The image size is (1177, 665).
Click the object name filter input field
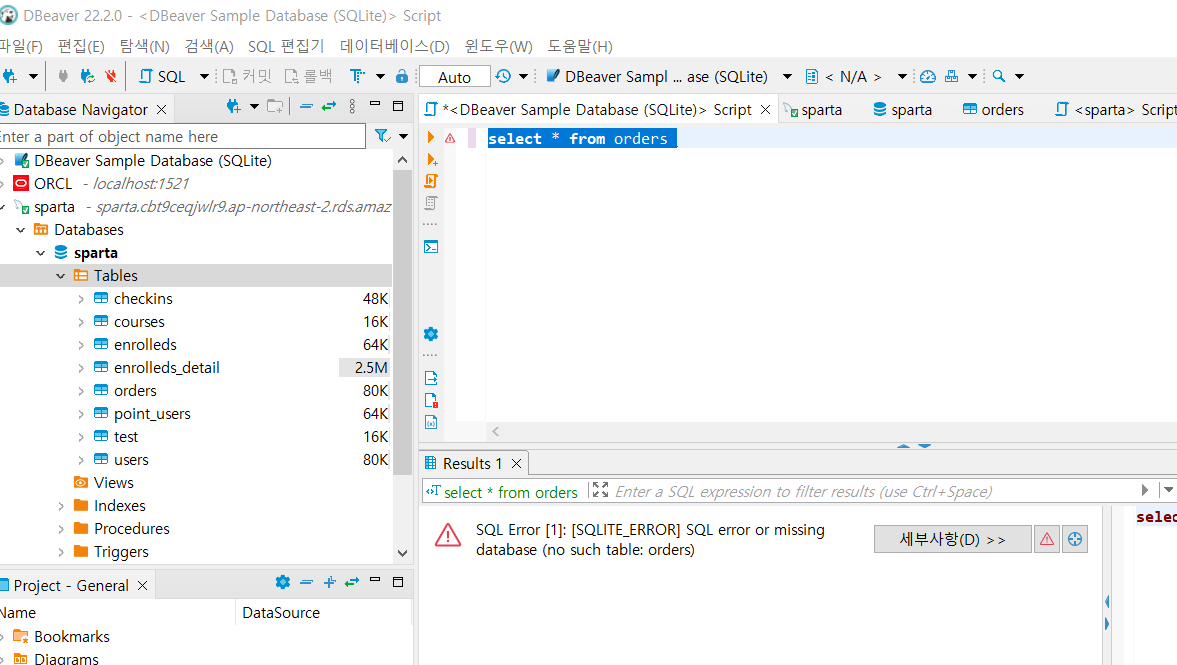(x=182, y=137)
